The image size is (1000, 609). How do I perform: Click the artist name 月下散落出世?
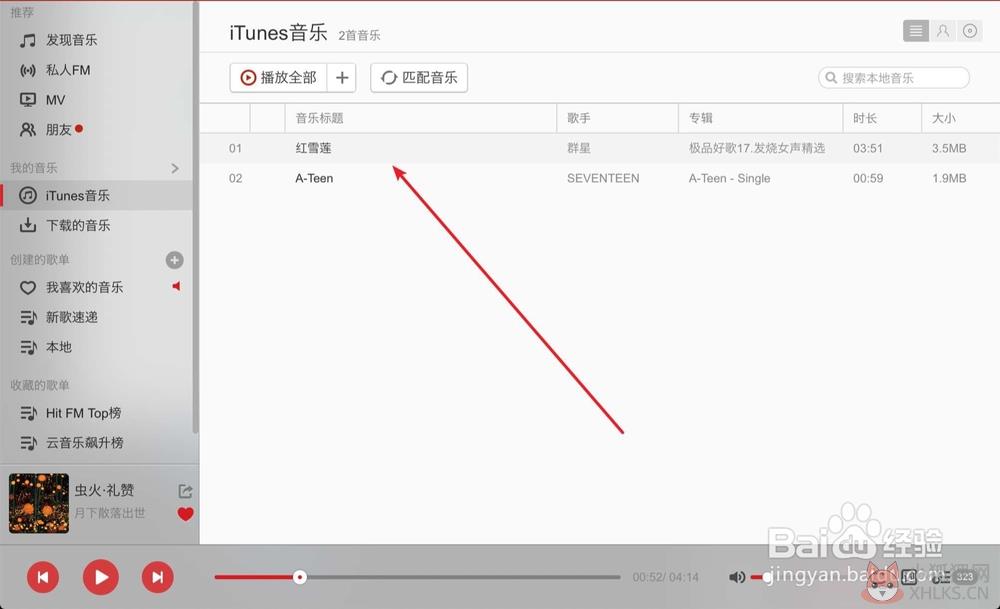click(110, 513)
